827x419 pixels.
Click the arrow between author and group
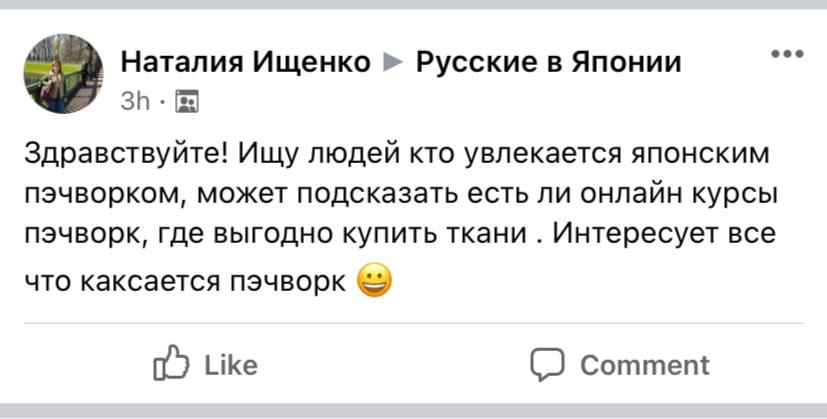click(394, 63)
